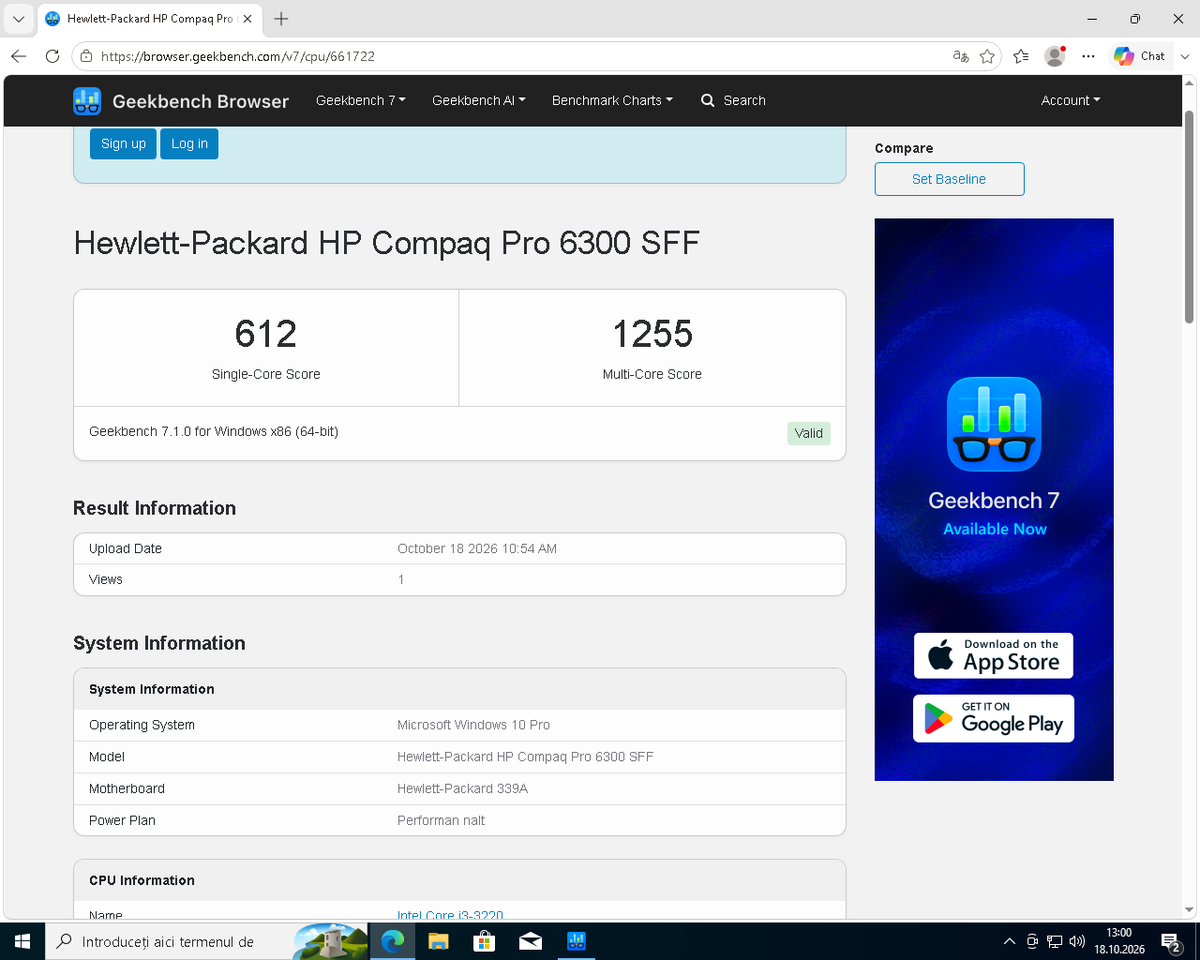This screenshot has width=1200, height=960.
Task: Open Edge settings and more menu
Action: 1088,57
